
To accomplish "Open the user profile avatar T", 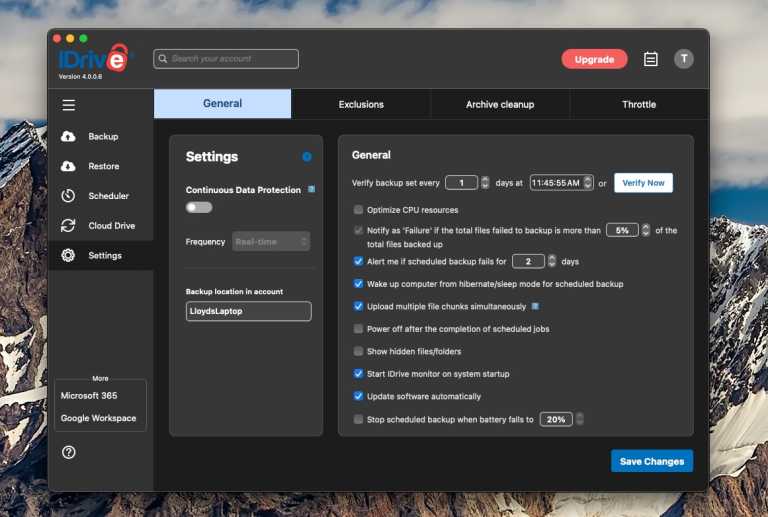I will pos(684,59).
